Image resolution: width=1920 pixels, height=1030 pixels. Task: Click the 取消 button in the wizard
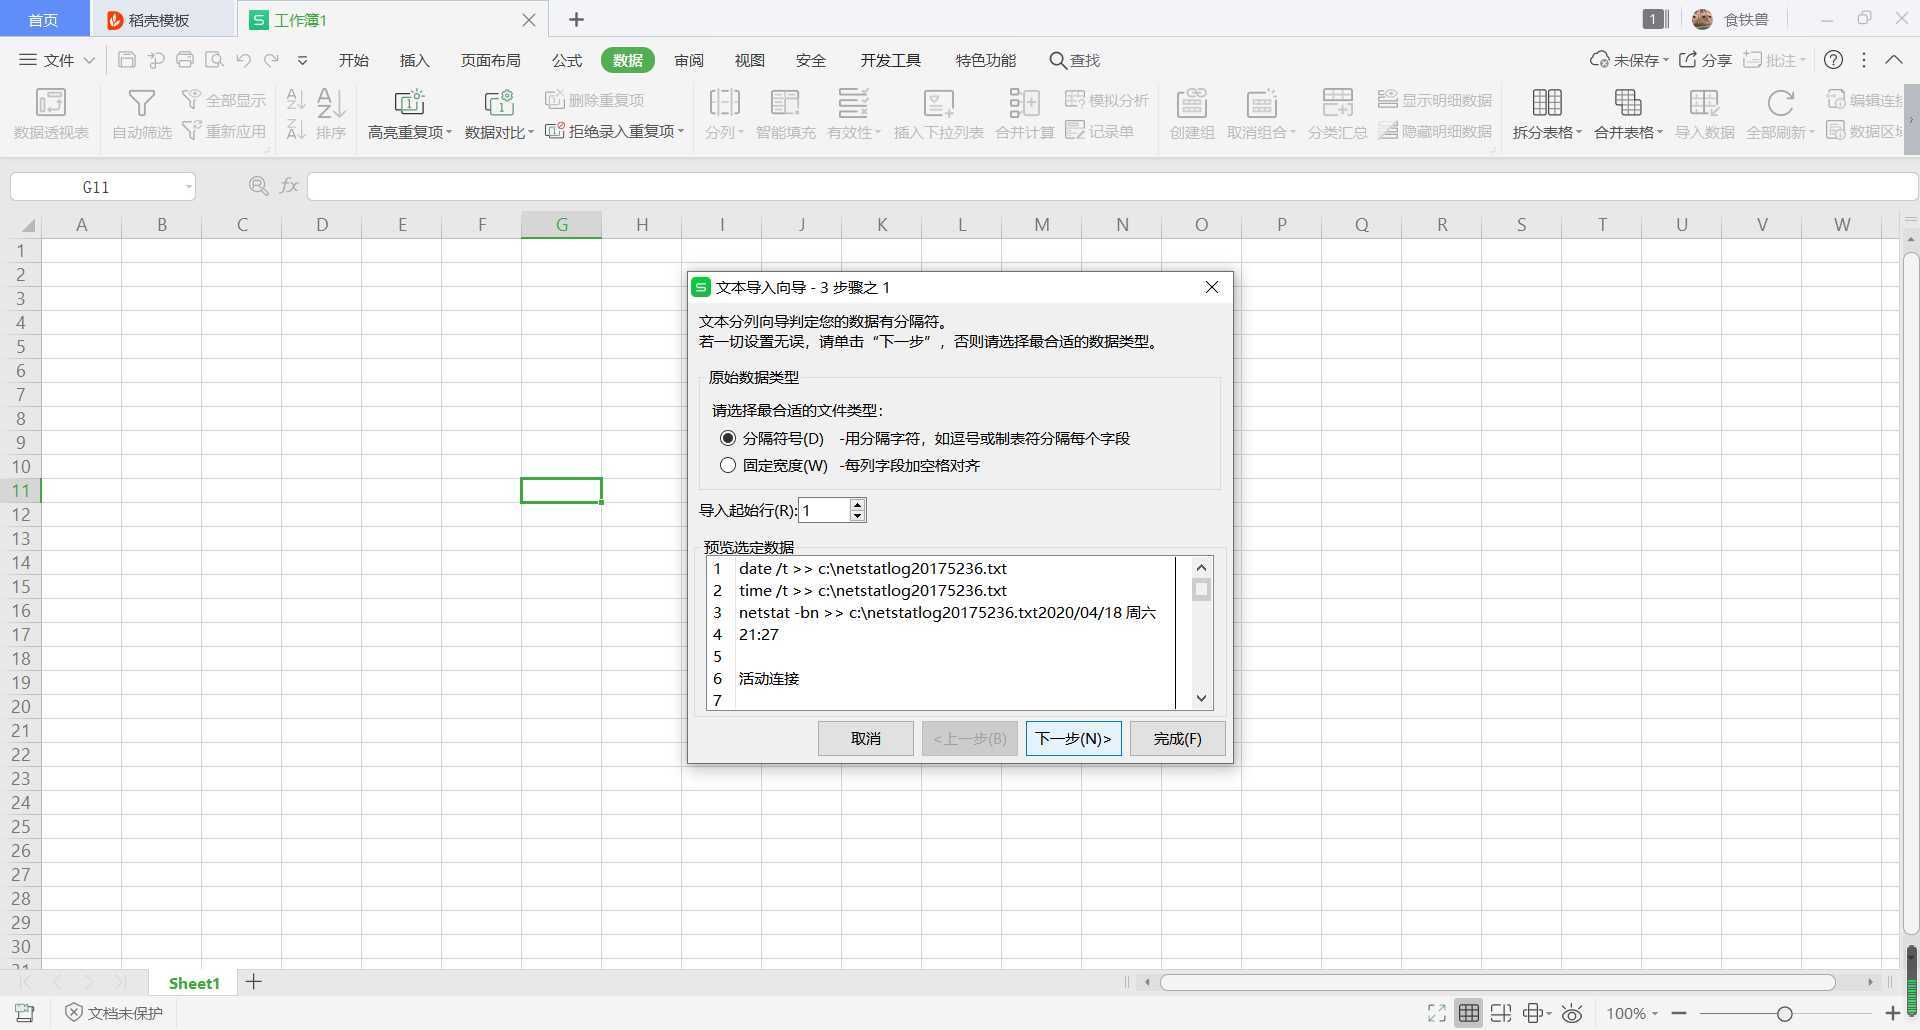(x=865, y=738)
